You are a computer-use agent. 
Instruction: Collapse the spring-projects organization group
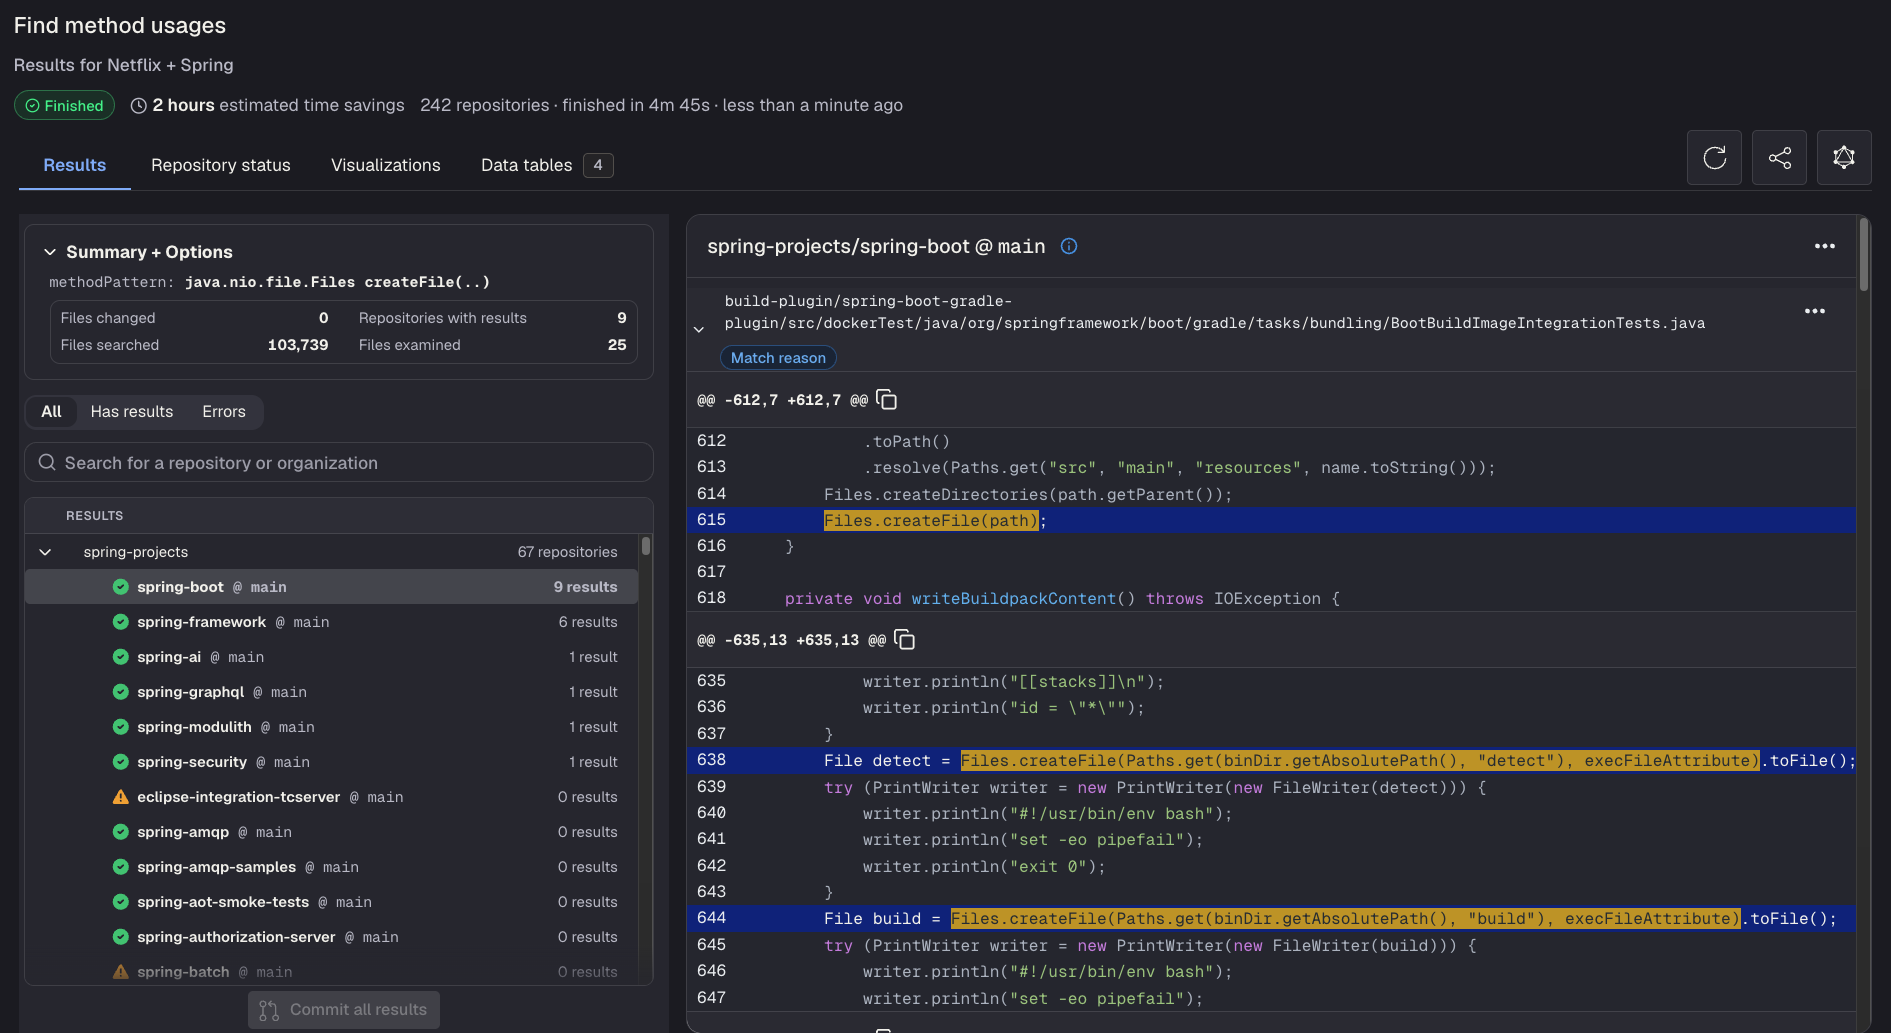[x=45, y=552]
